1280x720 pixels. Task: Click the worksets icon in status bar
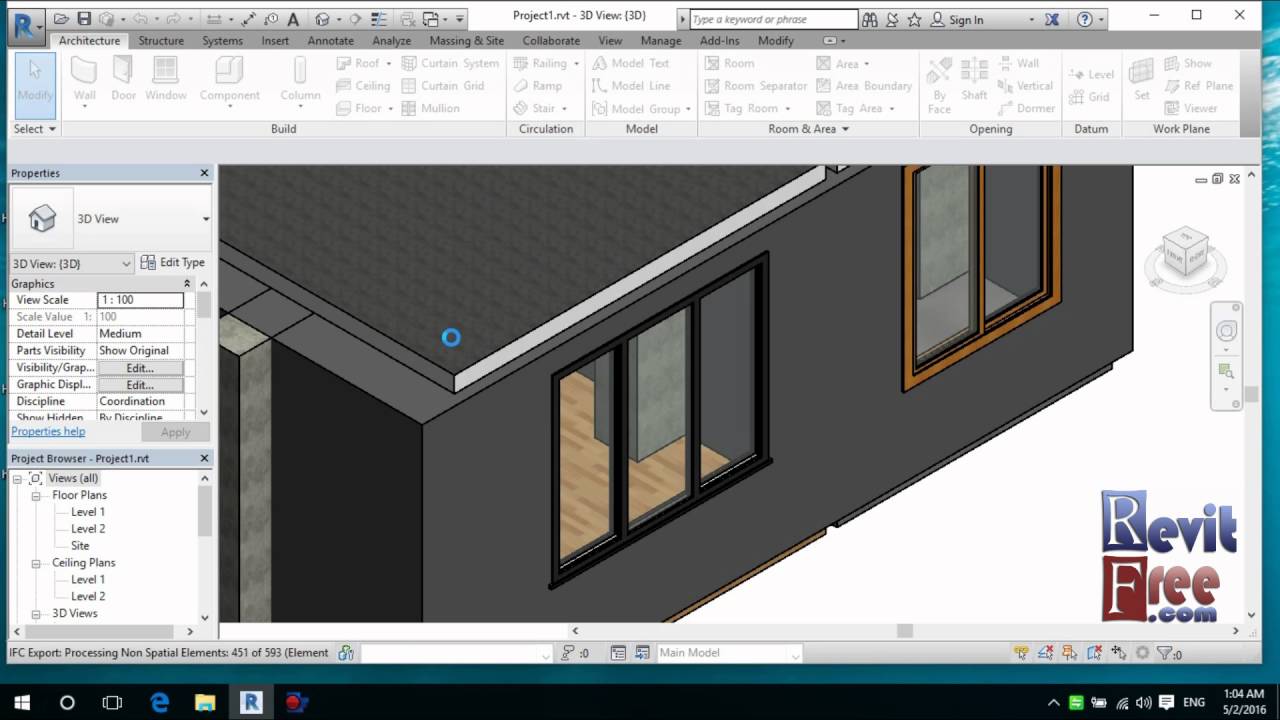[346, 653]
